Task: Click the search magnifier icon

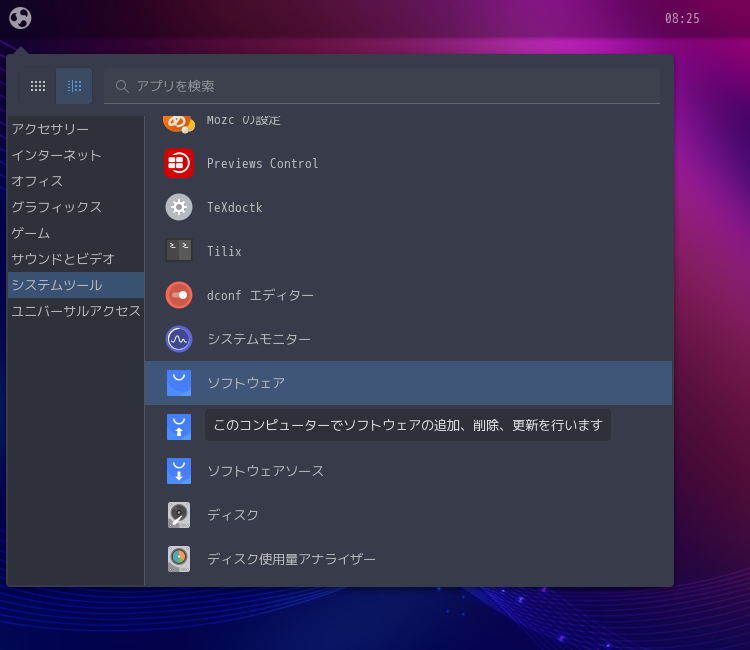Action: (122, 86)
